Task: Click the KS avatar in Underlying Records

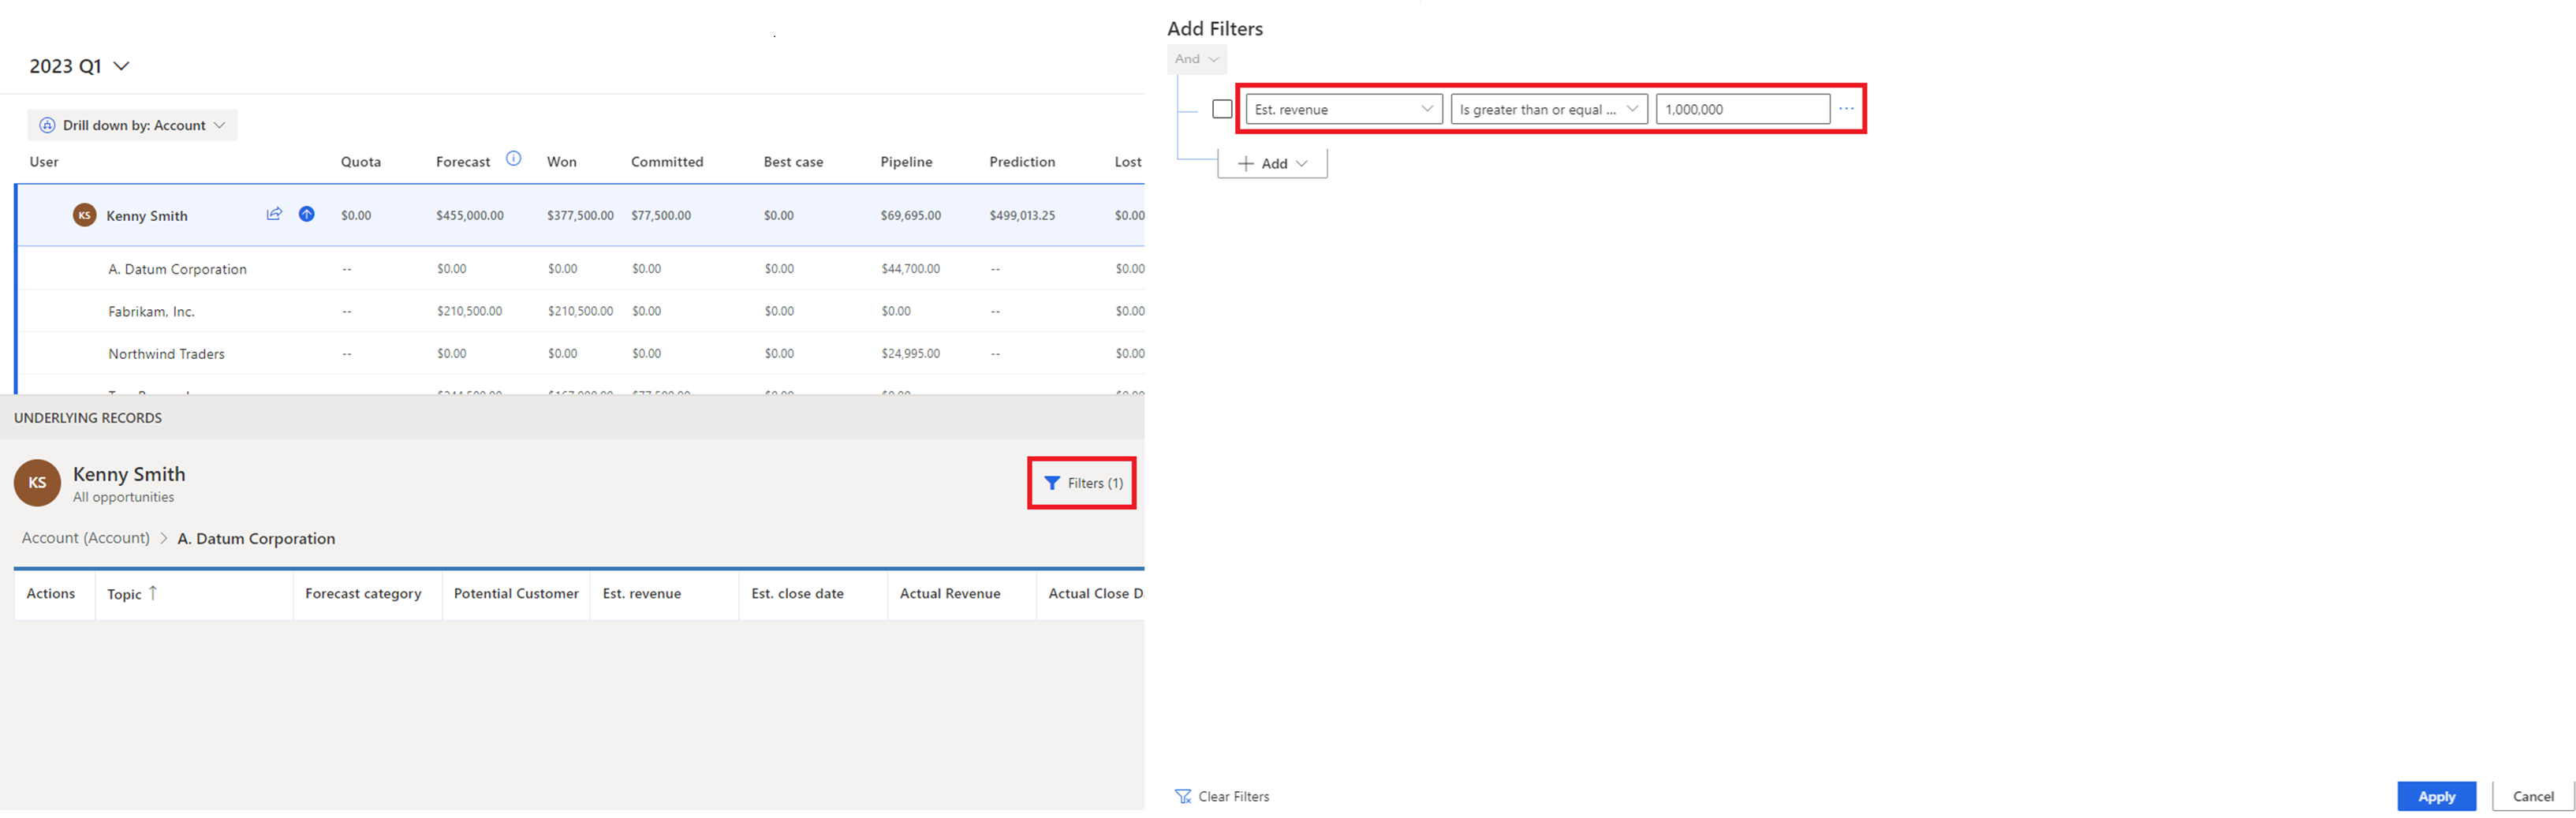Action: point(37,482)
